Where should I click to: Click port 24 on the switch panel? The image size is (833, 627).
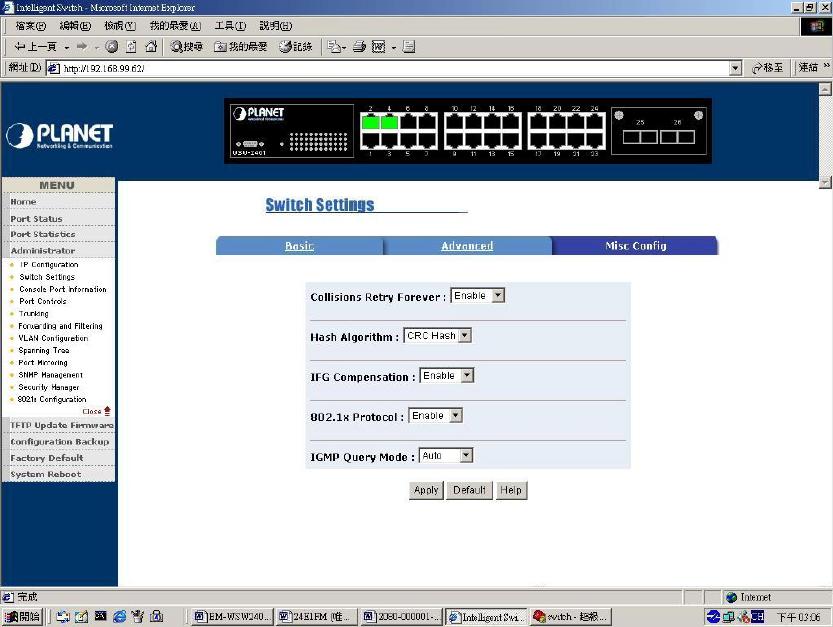point(593,124)
